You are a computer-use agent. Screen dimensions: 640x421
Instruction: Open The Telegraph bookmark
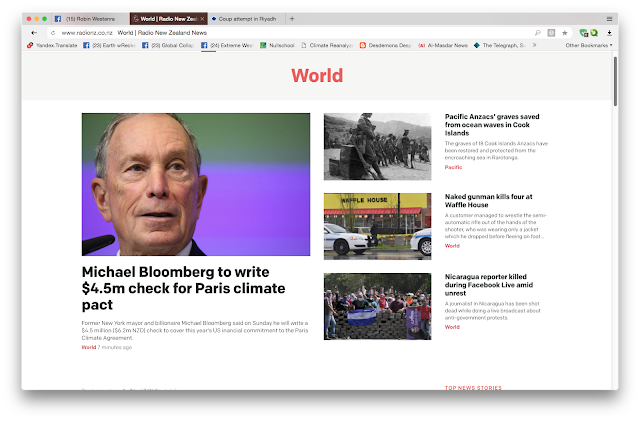tap(500, 45)
